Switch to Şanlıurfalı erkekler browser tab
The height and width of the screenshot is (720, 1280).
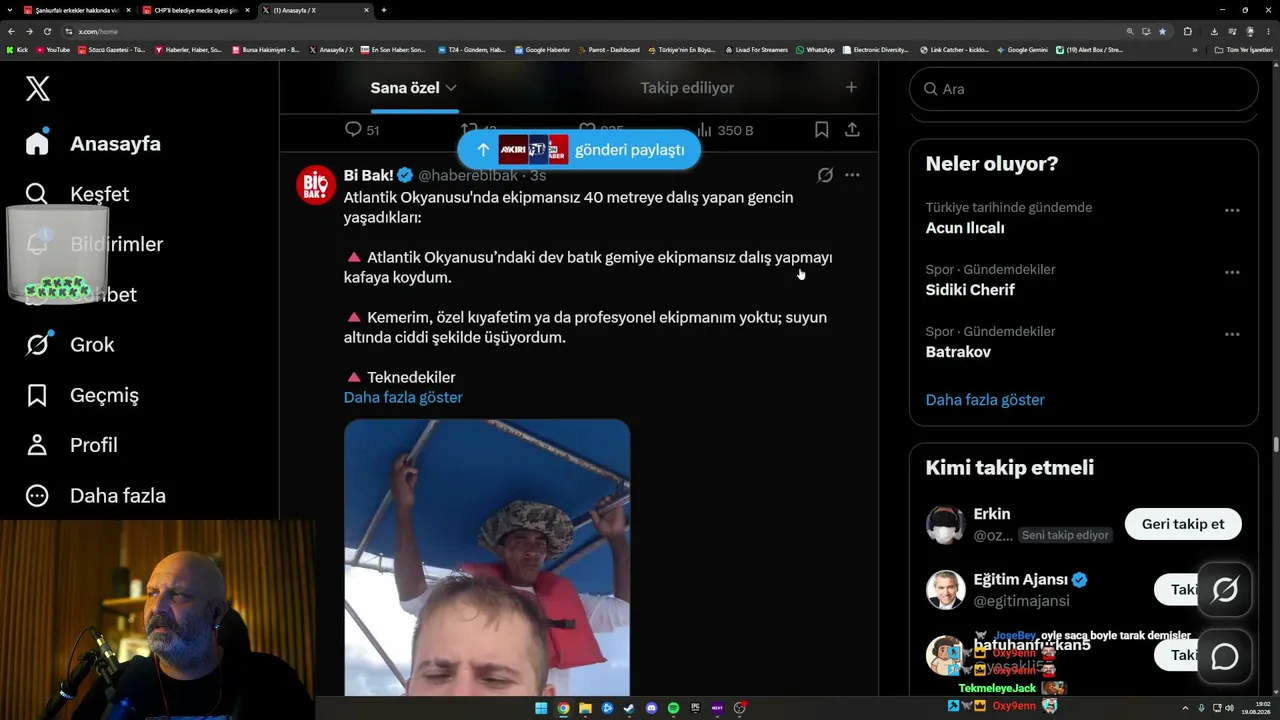tap(77, 10)
